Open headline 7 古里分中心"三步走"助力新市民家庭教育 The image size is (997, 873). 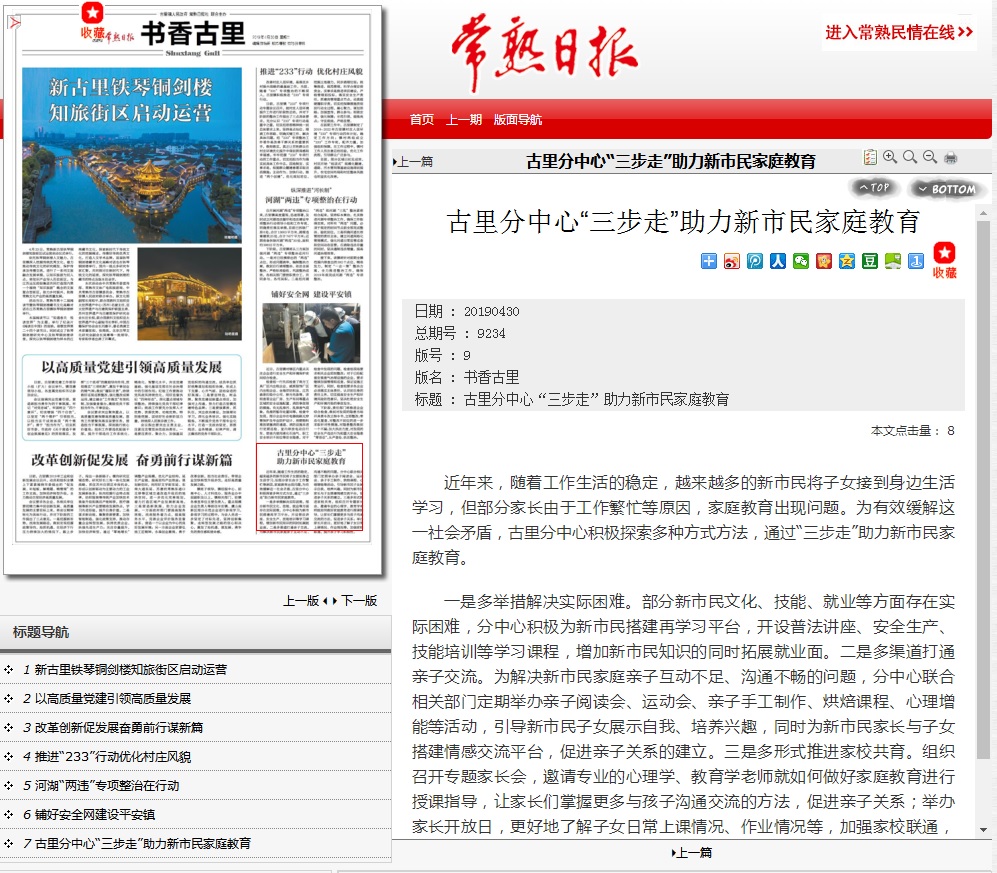[x=142, y=844]
